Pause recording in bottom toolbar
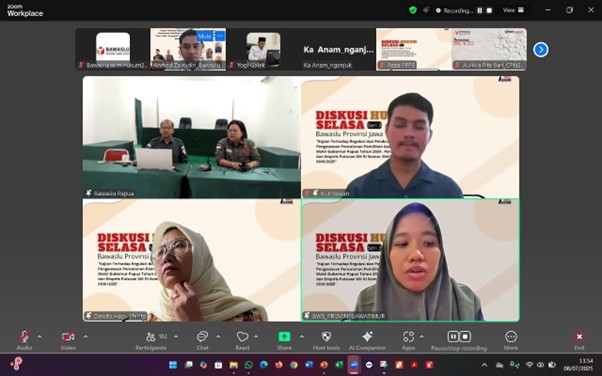This screenshot has height=376, width=602. coord(453,337)
